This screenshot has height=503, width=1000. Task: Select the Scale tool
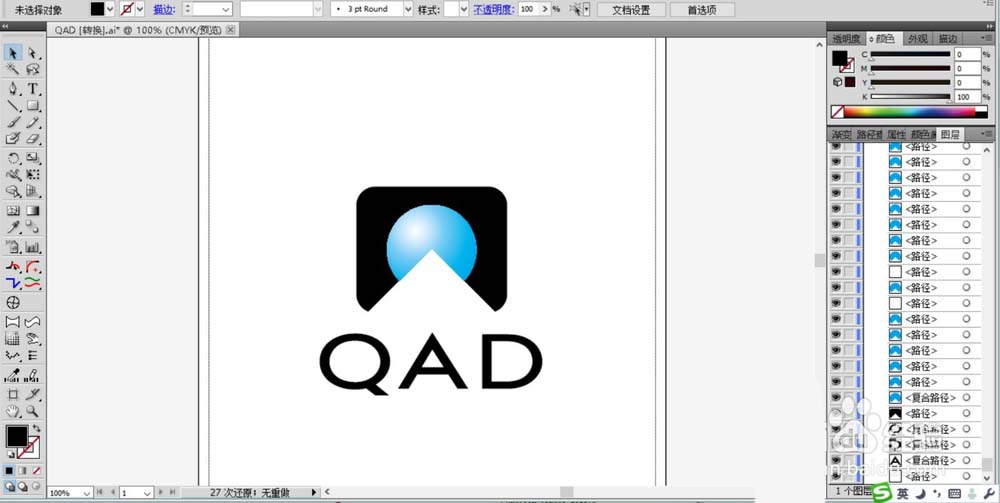33,157
